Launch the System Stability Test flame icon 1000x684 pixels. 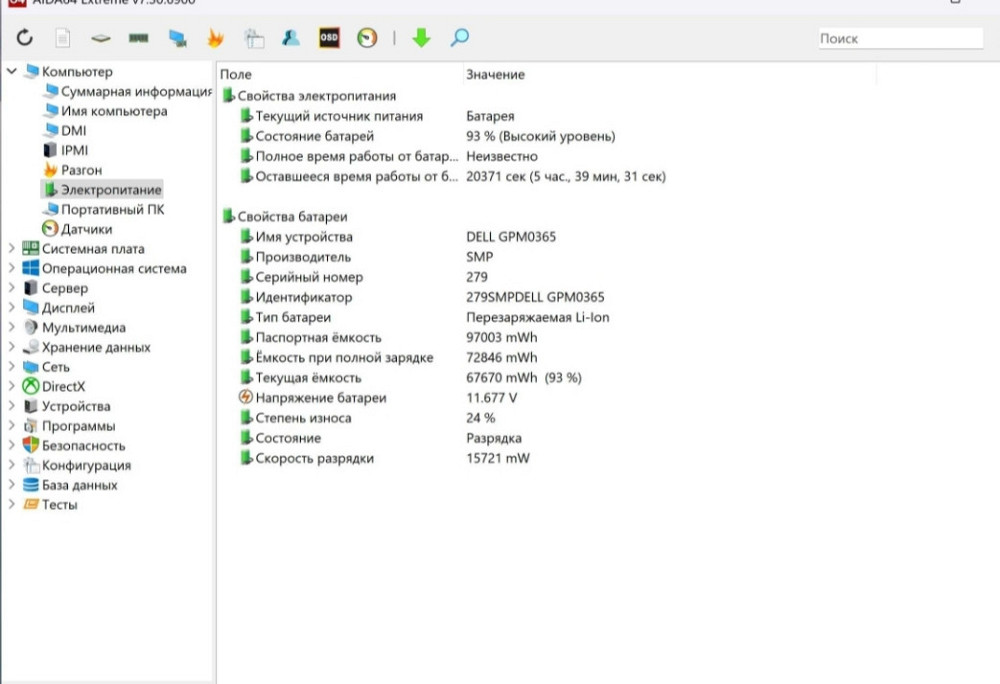coord(217,38)
